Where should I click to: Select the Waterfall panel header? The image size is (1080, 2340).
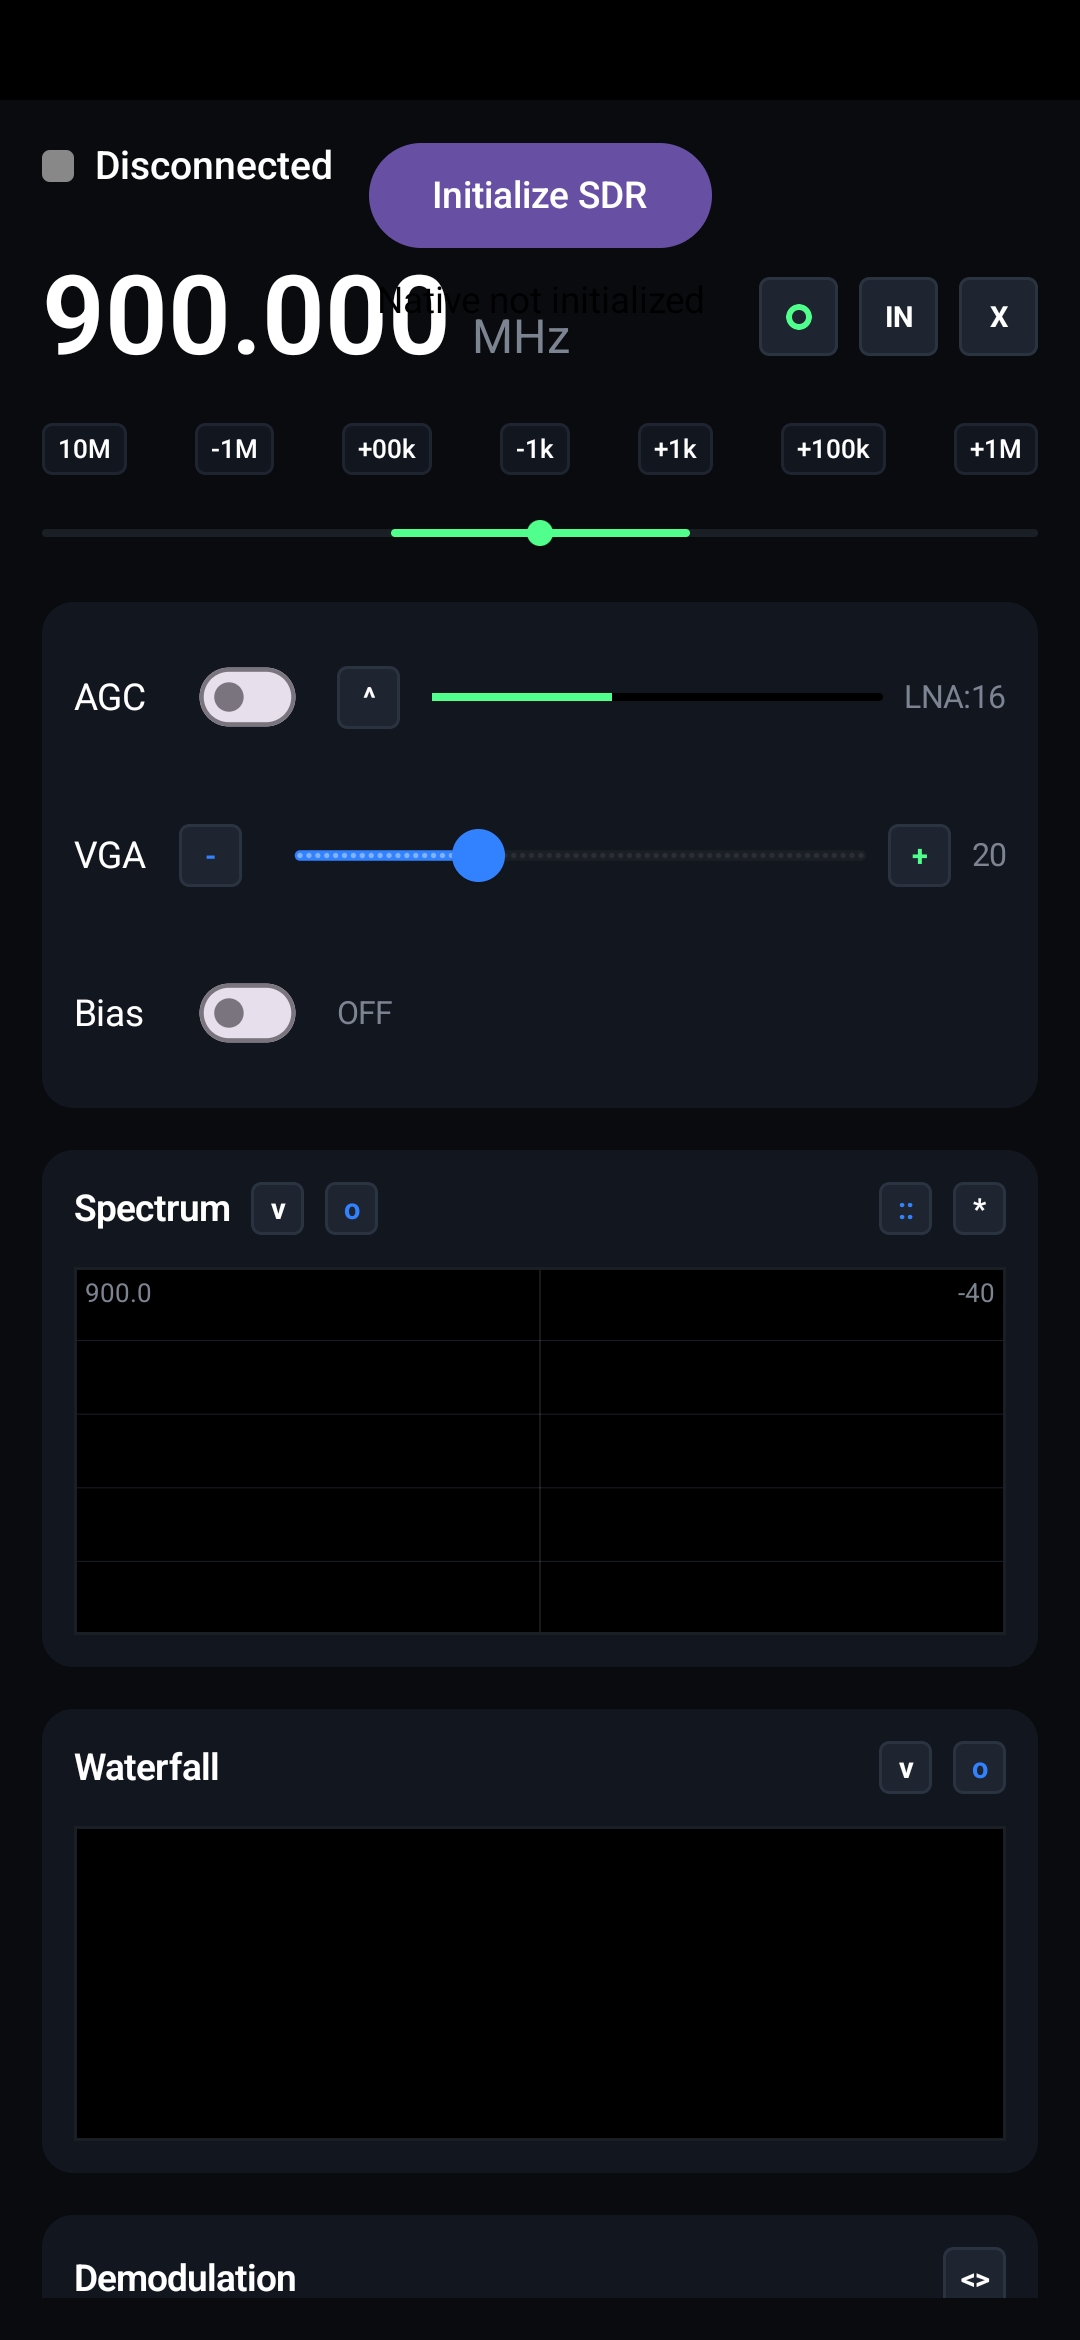coord(146,1767)
